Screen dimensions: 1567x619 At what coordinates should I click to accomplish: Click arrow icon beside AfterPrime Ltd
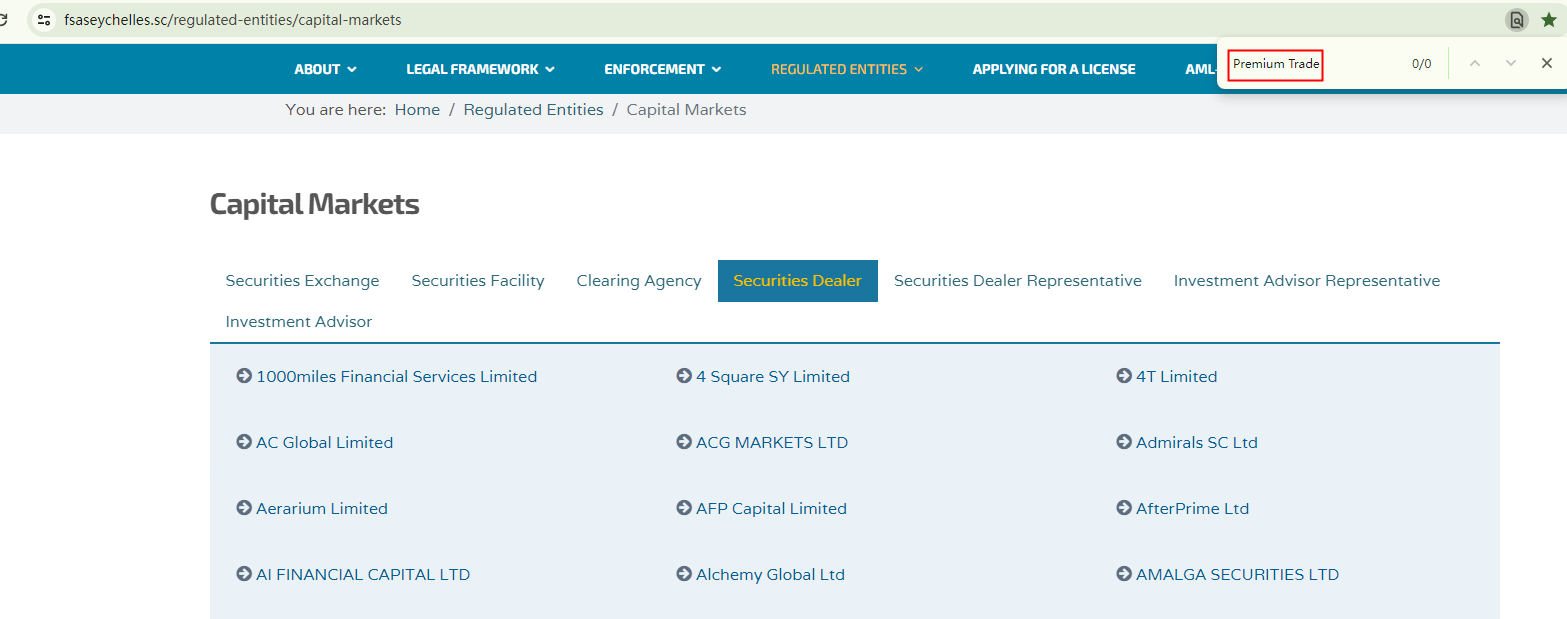click(x=1124, y=508)
